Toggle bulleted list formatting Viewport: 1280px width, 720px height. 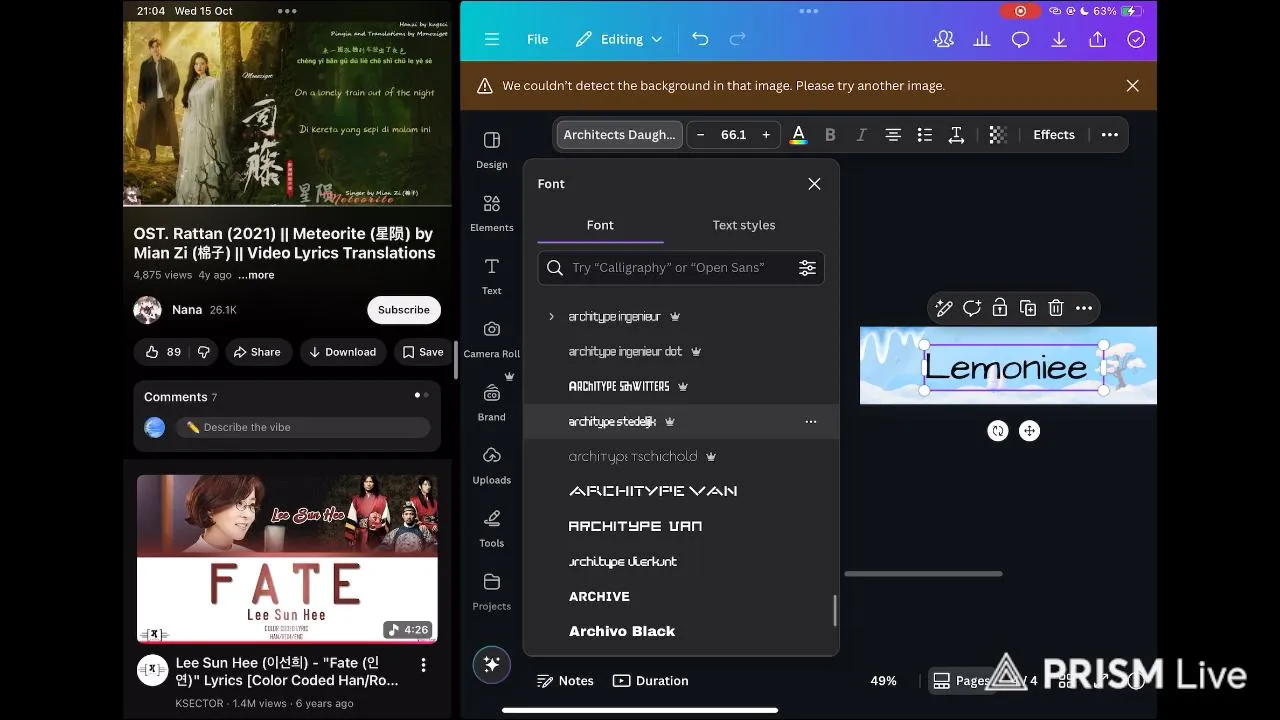click(x=925, y=135)
